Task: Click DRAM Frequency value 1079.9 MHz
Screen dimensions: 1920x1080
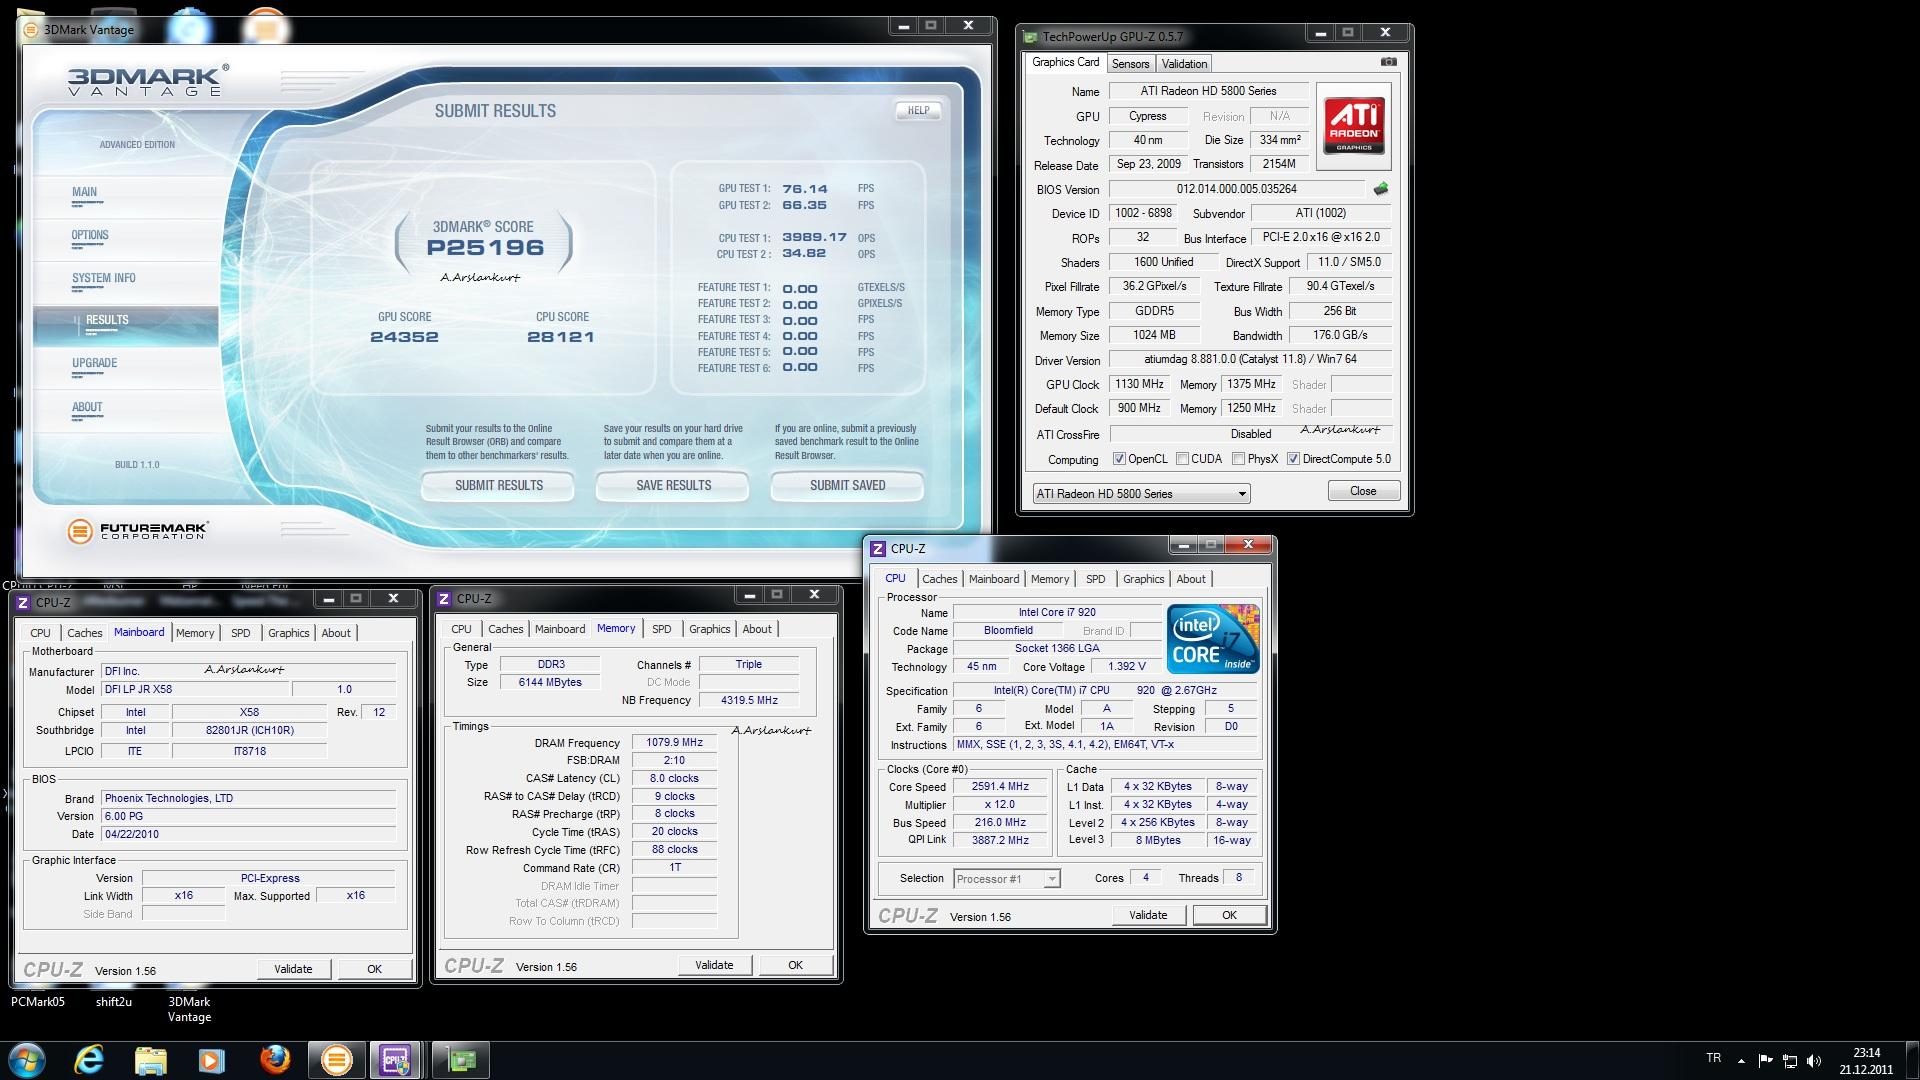Action: coord(674,743)
